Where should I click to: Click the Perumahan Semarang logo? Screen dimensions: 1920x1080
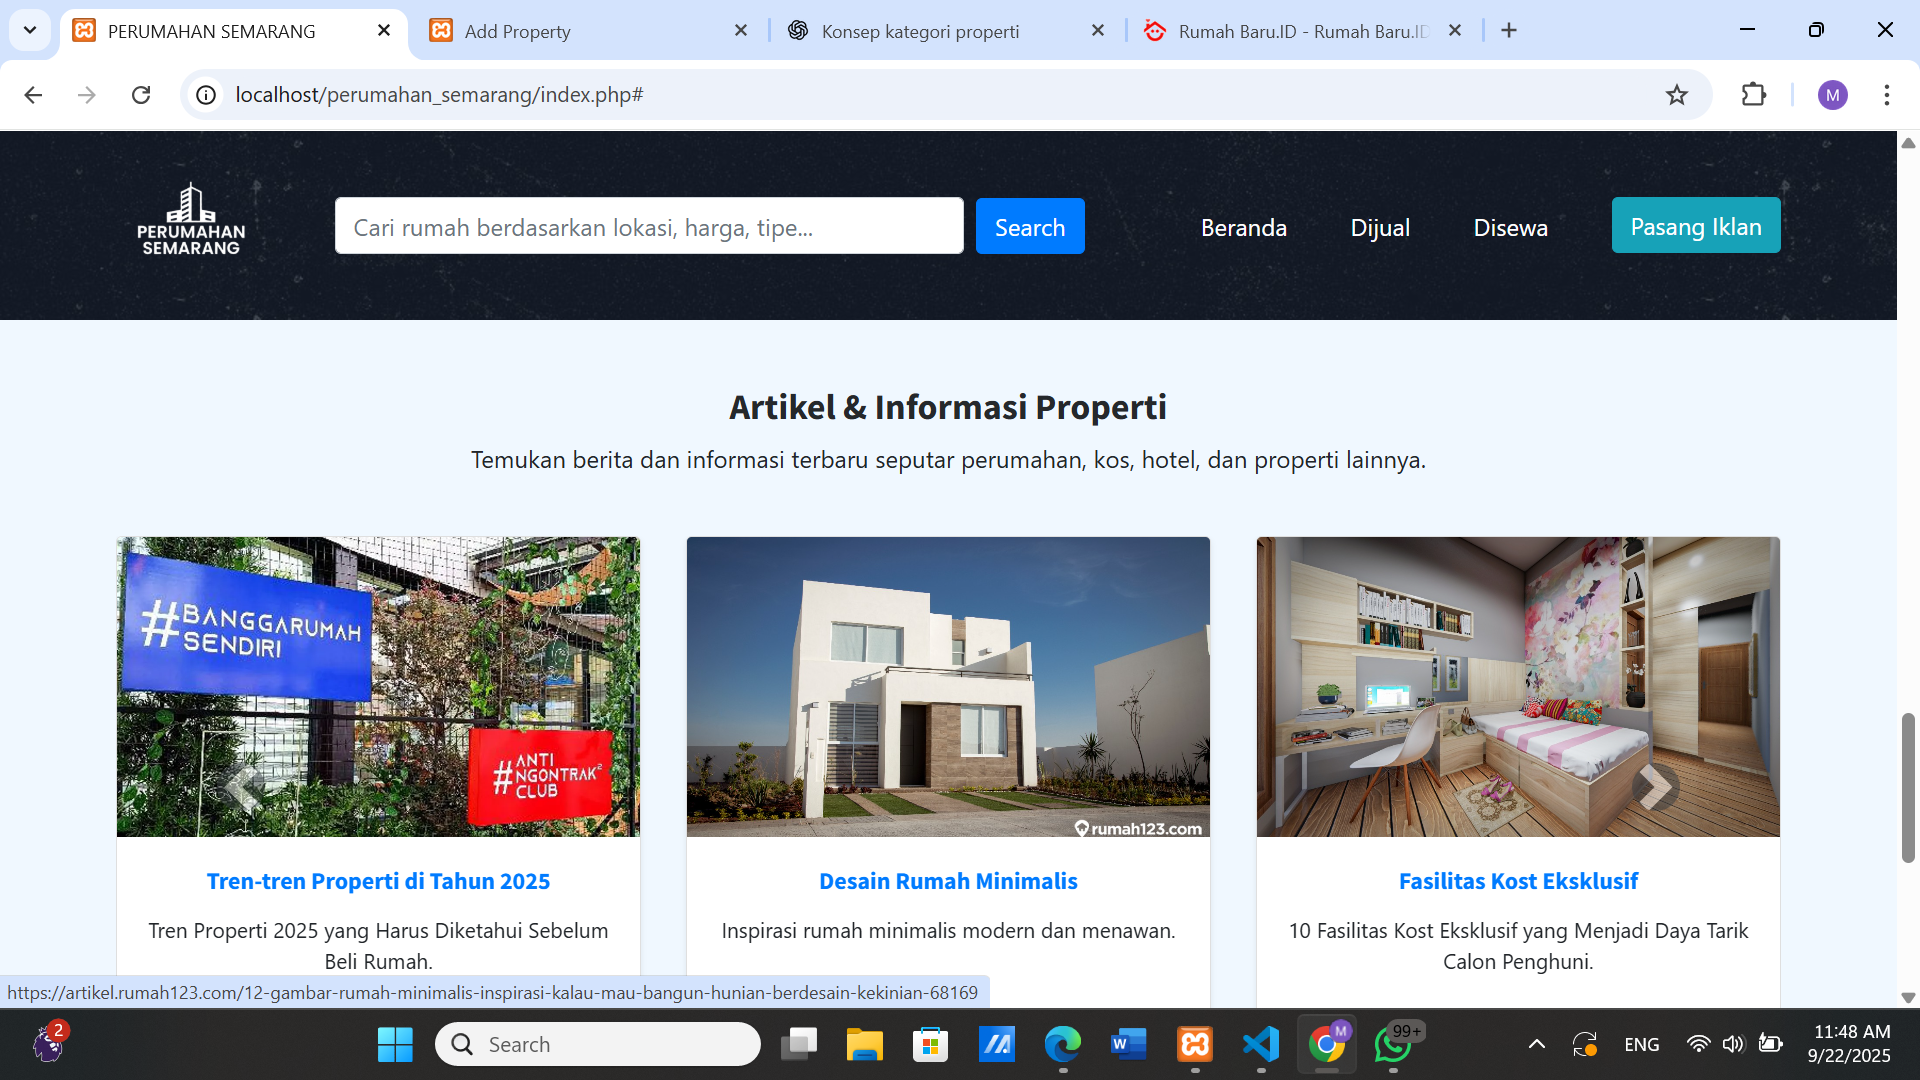click(190, 217)
